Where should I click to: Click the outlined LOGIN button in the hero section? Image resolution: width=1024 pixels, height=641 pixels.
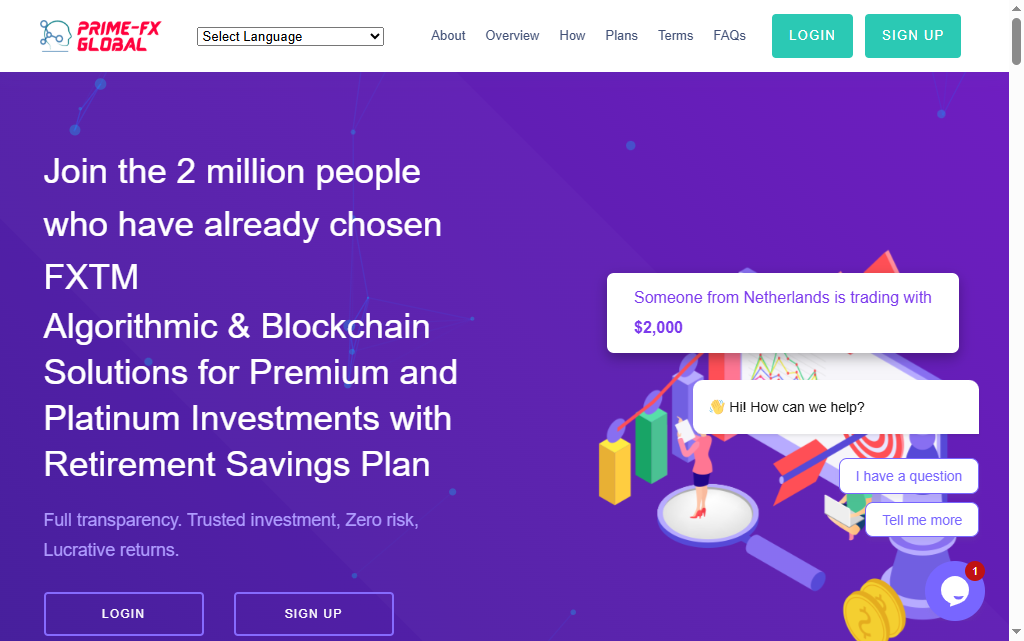pos(124,614)
